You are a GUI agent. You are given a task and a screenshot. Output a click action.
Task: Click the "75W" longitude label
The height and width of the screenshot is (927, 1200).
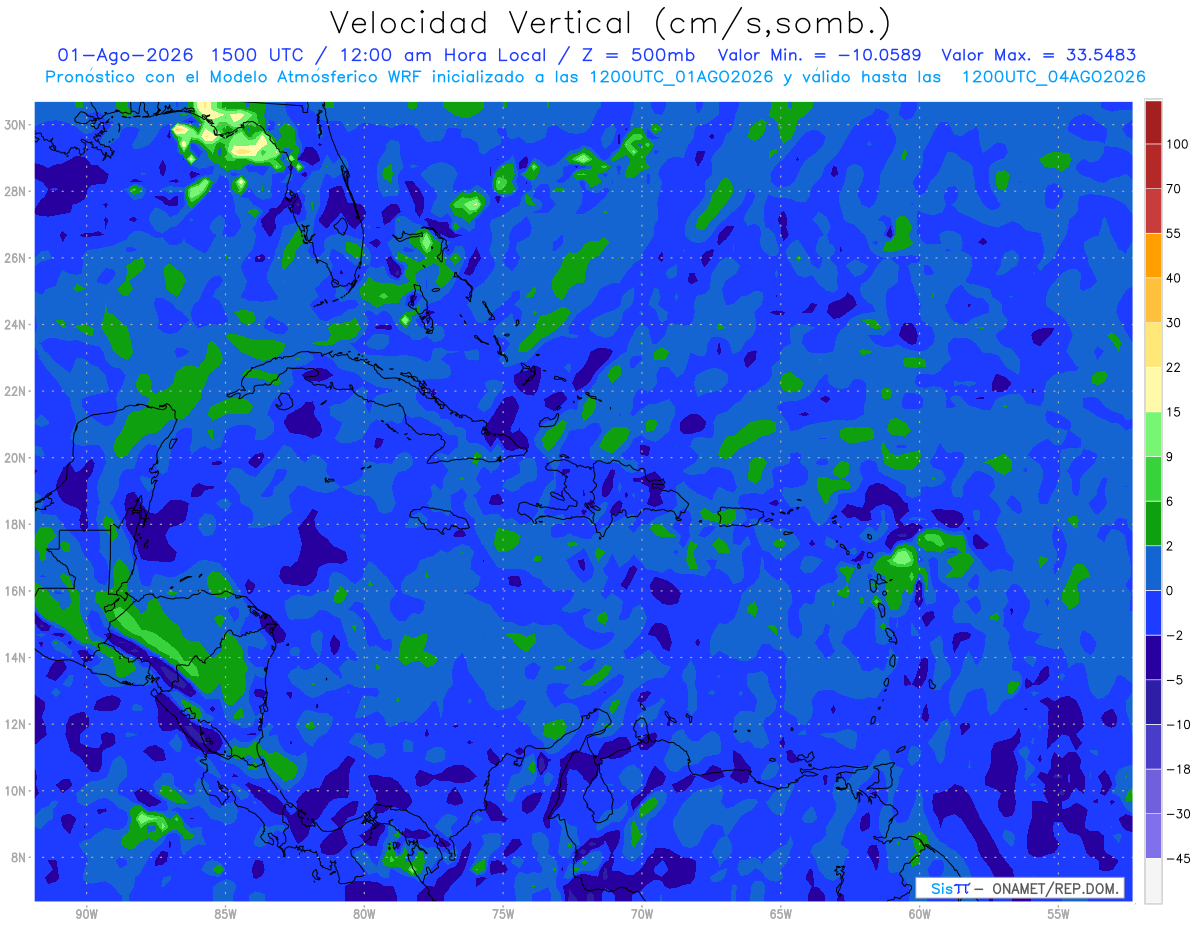coord(503,914)
